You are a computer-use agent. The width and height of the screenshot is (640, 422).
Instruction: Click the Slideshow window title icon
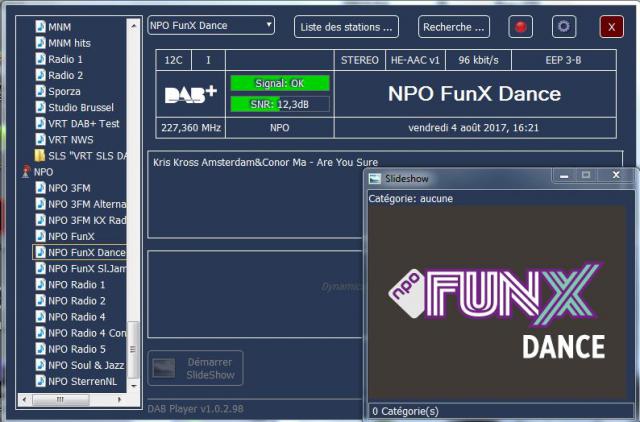[x=374, y=178]
